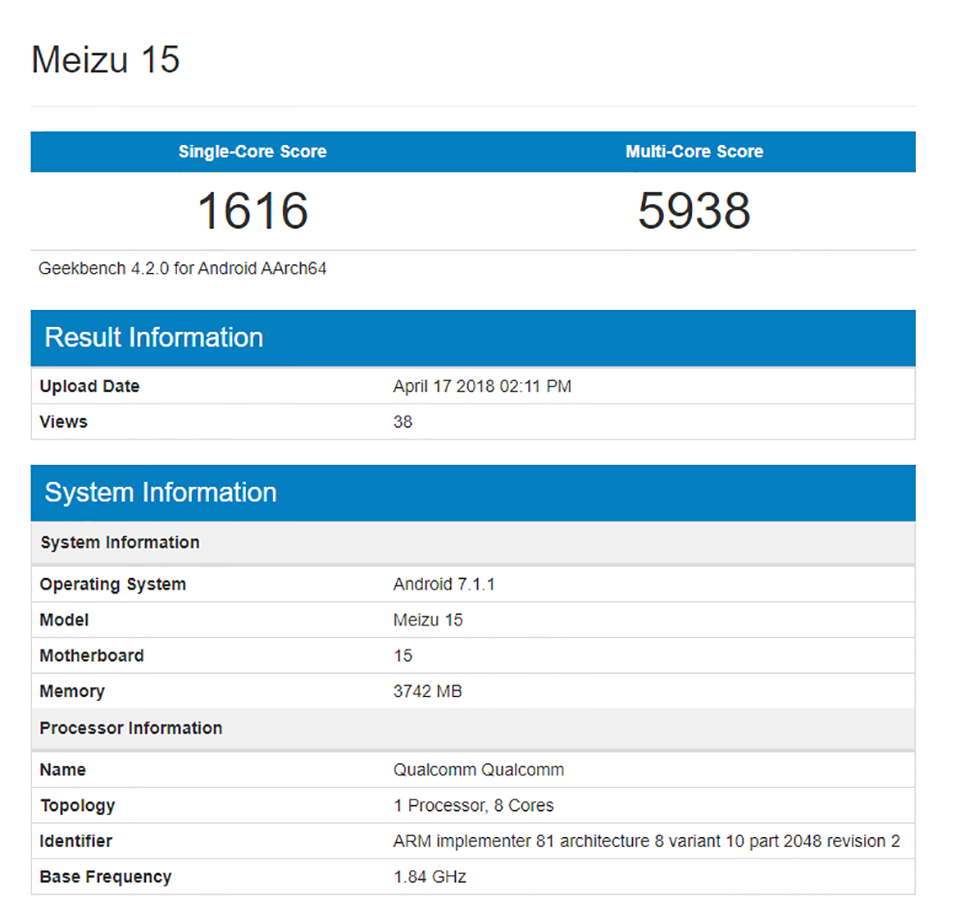Click the 1.84 GHz value
Image resolution: width=960 pixels, height=906 pixels.
(430, 877)
